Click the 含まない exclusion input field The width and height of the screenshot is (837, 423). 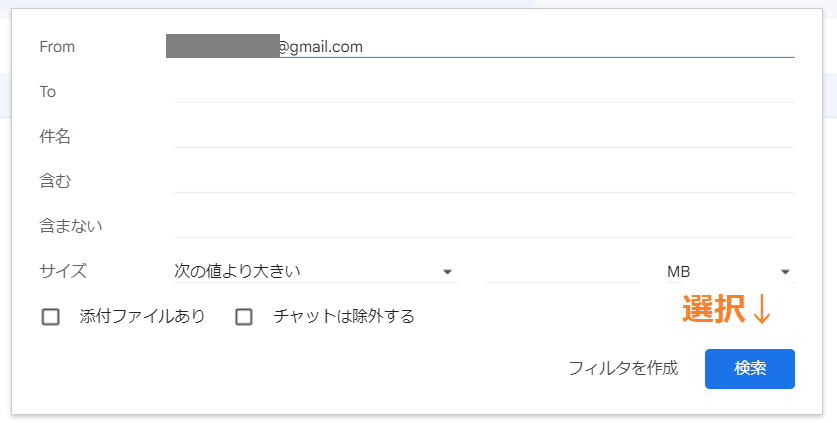pyautogui.click(x=484, y=226)
